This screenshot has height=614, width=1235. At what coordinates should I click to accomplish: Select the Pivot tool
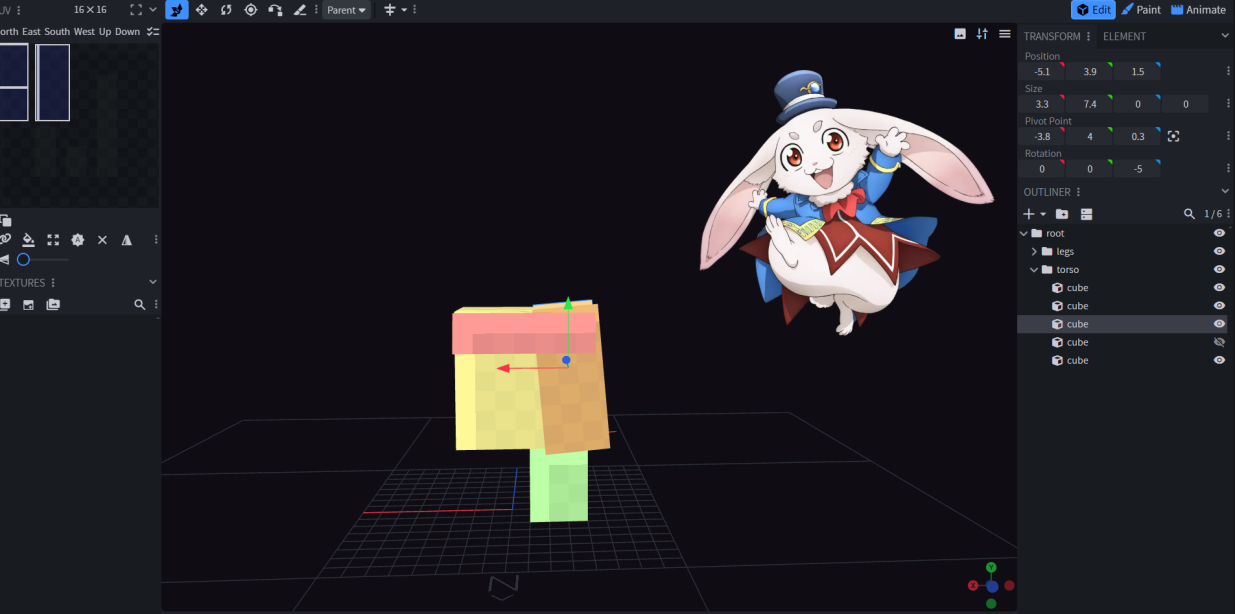point(251,10)
